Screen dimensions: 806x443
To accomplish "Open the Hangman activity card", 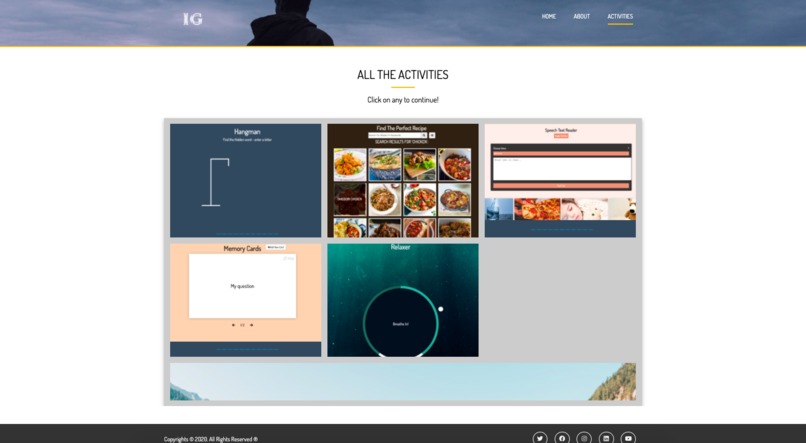I will [x=246, y=180].
